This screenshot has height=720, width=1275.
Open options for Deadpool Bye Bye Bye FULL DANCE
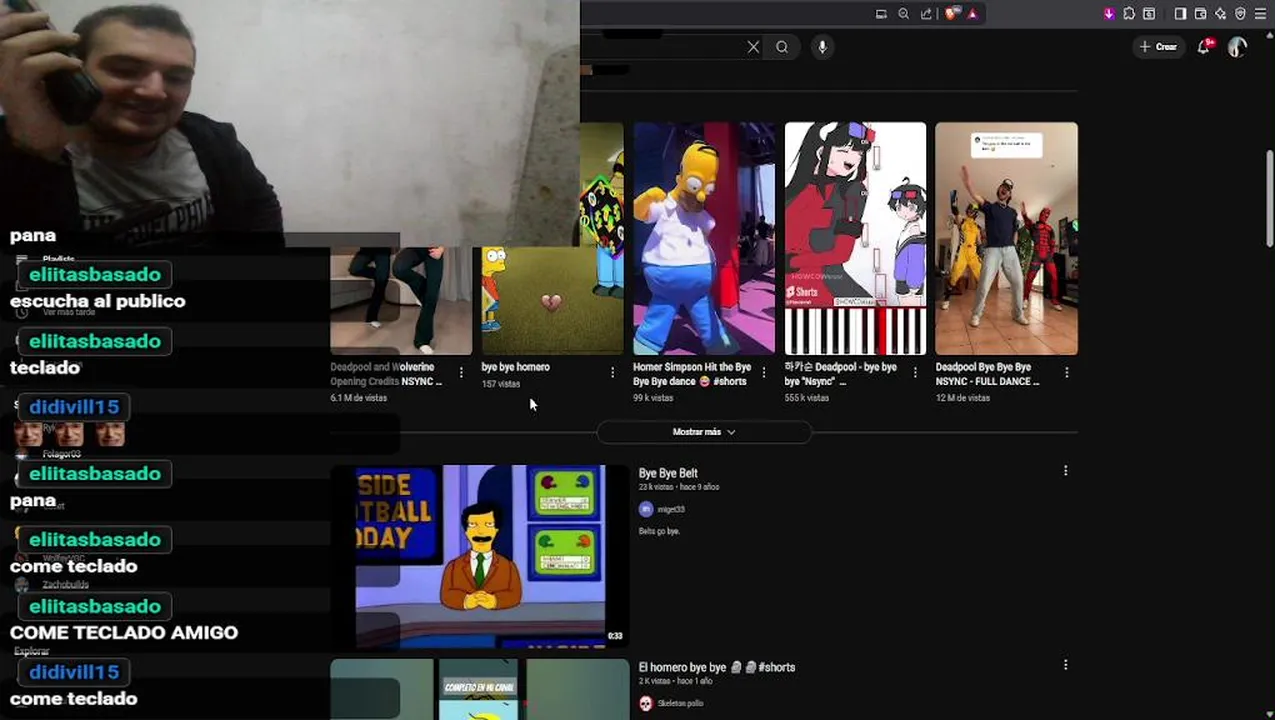coord(1066,372)
